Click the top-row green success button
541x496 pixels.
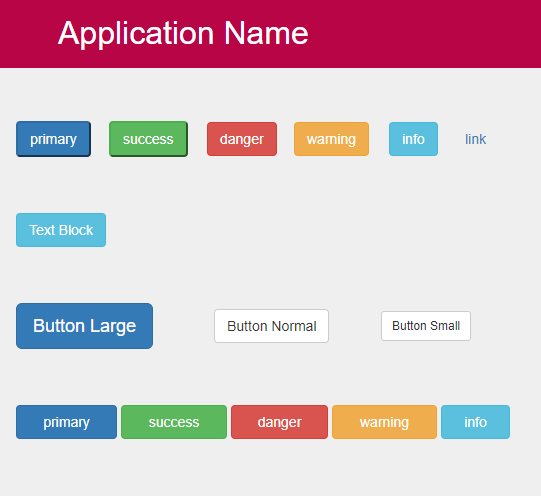148,139
